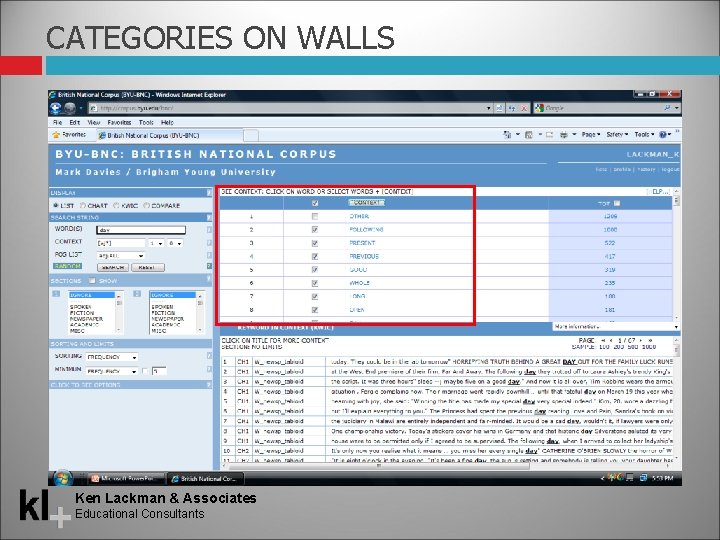The image size is (720, 540).
Task: Click the Read Mail icon in command bar
Action: coord(549,135)
